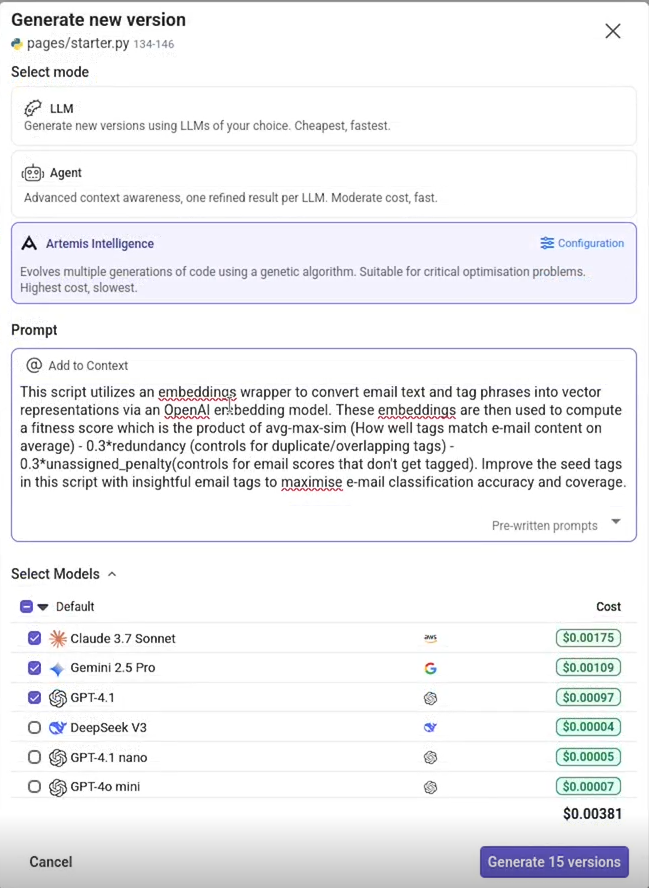This screenshot has width=649, height=888.
Task: Click the Google provider icon
Action: coord(430,668)
